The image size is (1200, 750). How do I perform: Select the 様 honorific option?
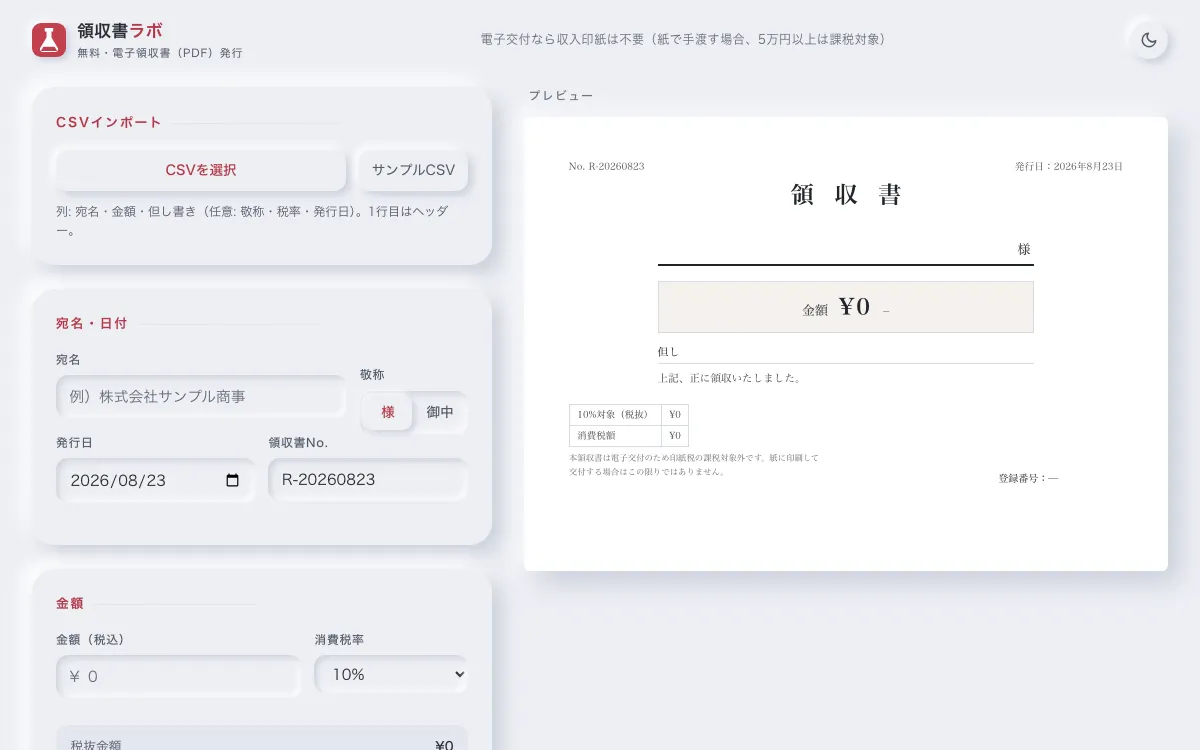tap(388, 412)
